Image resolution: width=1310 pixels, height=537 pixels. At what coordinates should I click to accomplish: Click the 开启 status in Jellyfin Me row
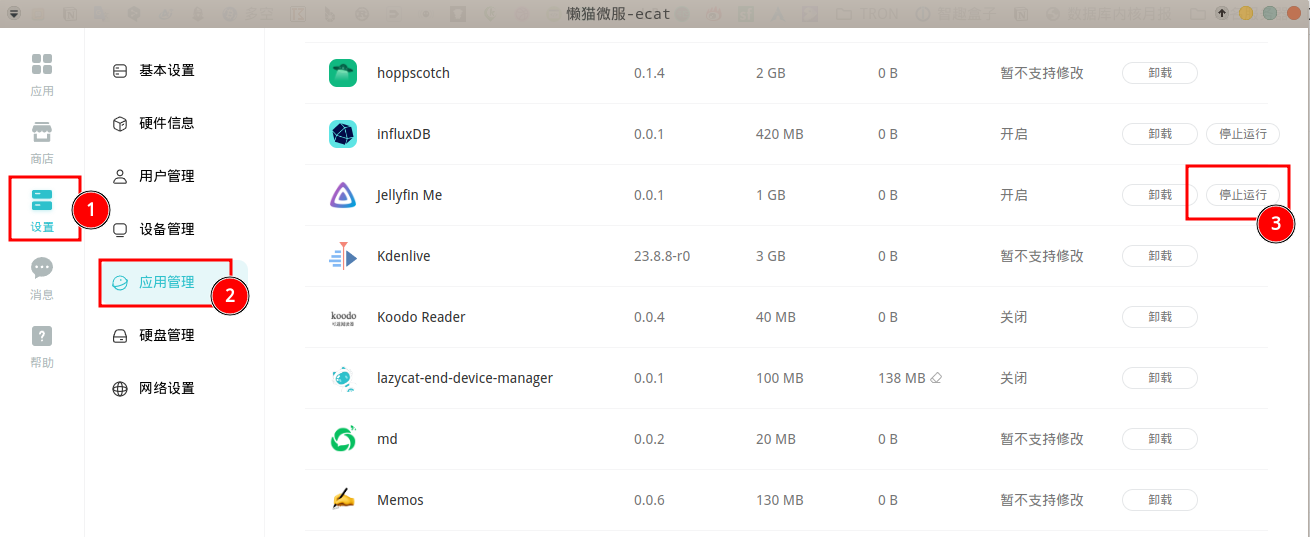pos(1014,195)
